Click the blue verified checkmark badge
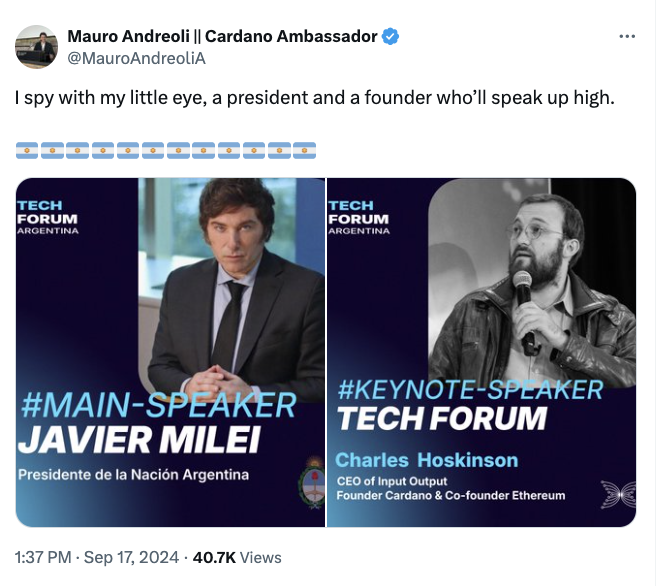The image size is (656, 586). pyautogui.click(x=391, y=37)
